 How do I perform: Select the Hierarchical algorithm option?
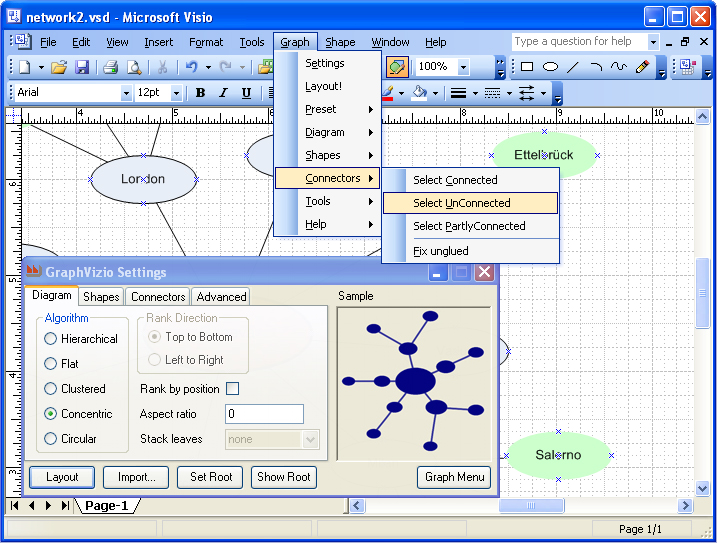click(x=50, y=339)
